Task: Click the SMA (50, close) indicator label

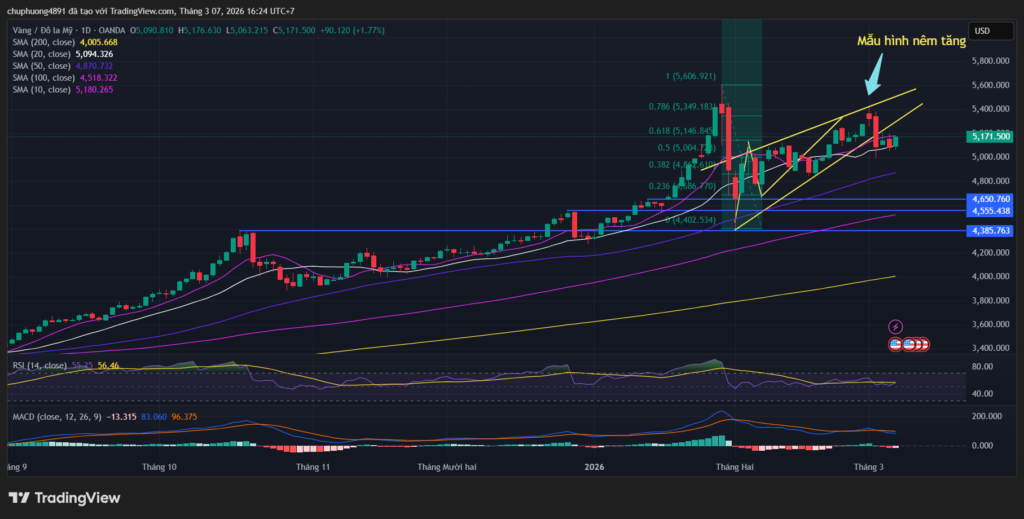Action: (x=46, y=66)
